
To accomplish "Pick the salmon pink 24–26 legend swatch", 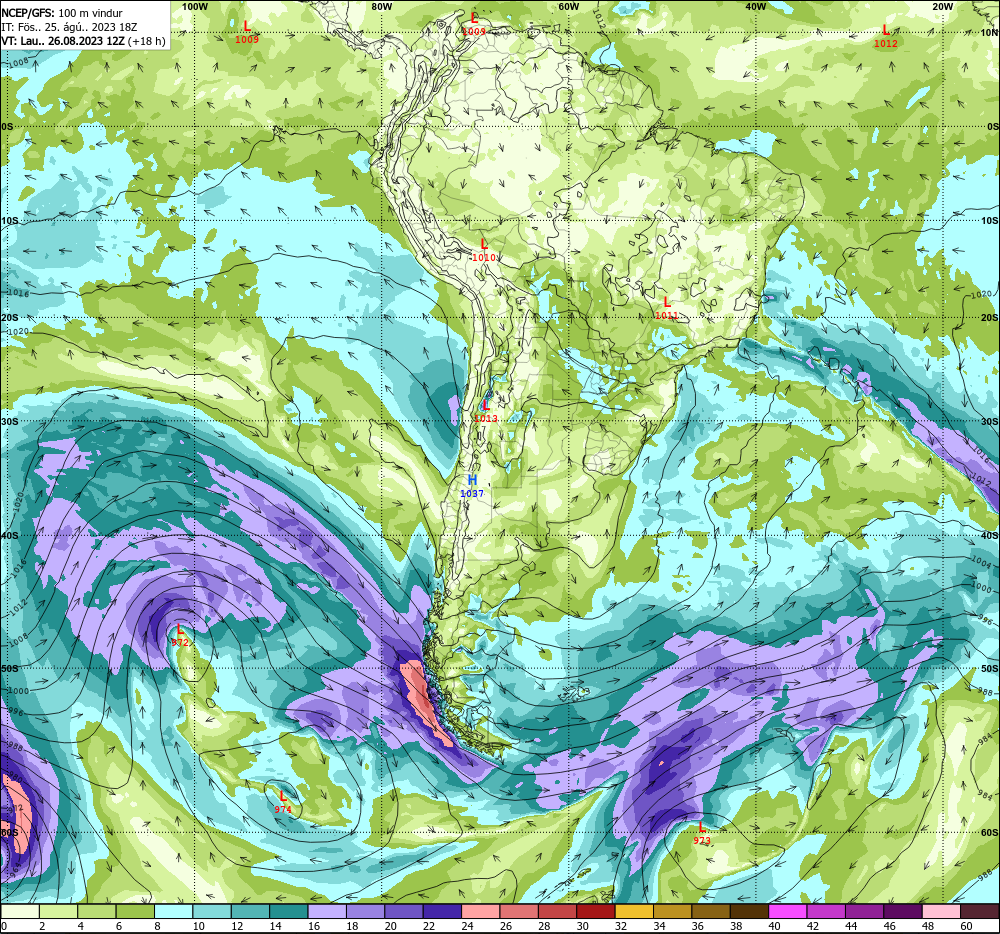I will (481, 912).
